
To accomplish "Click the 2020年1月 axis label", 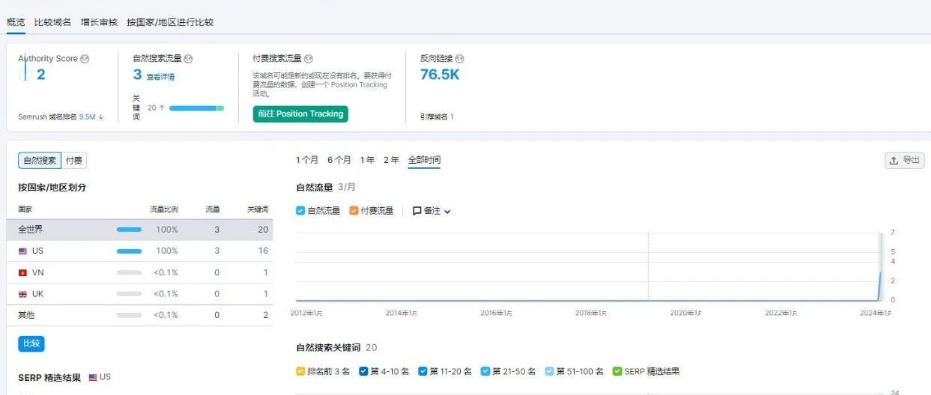I will click(x=686, y=312).
